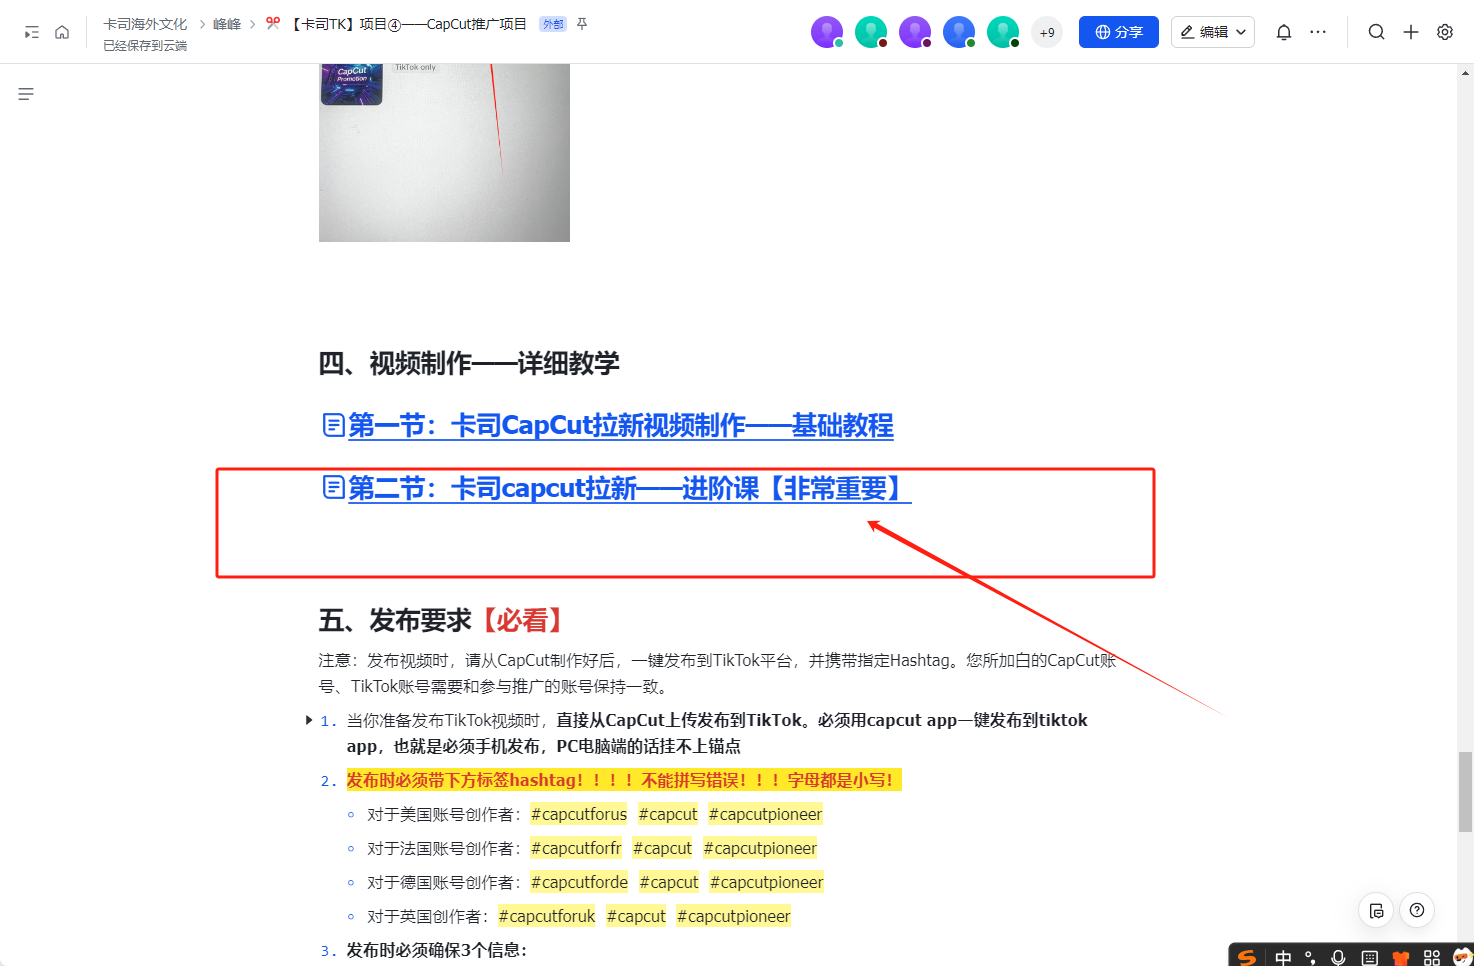Click the bold text 直接从CapCut上传发布到TikTok
The height and width of the screenshot is (966, 1474).
click(x=679, y=720)
